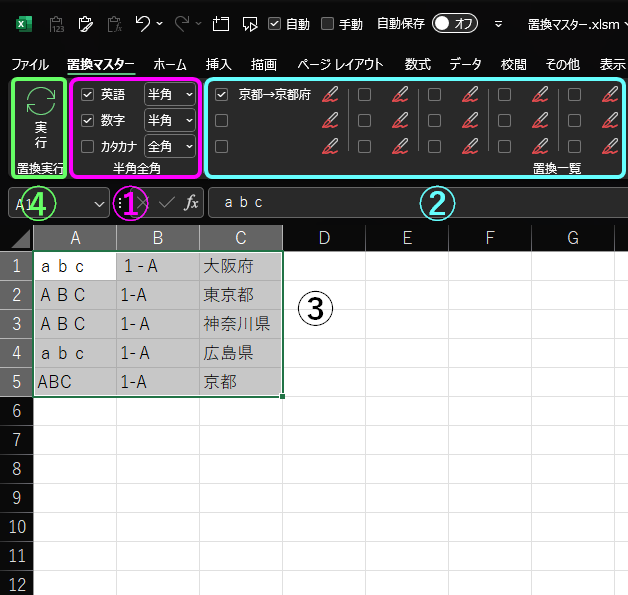Expand the Name Box dropdown arrow
The height and width of the screenshot is (595, 628).
click(99, 204)
